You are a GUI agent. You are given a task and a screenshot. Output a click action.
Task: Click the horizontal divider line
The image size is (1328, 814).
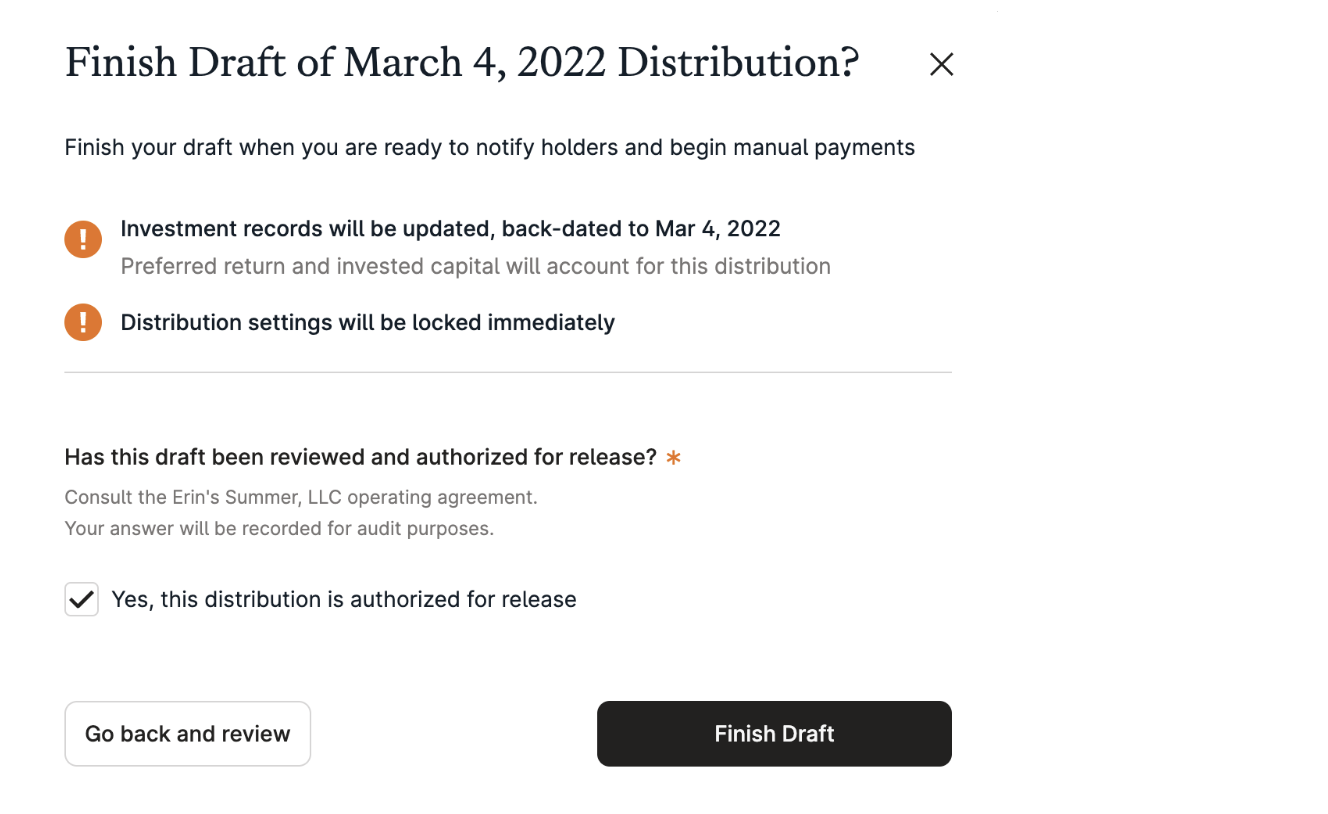508,372
